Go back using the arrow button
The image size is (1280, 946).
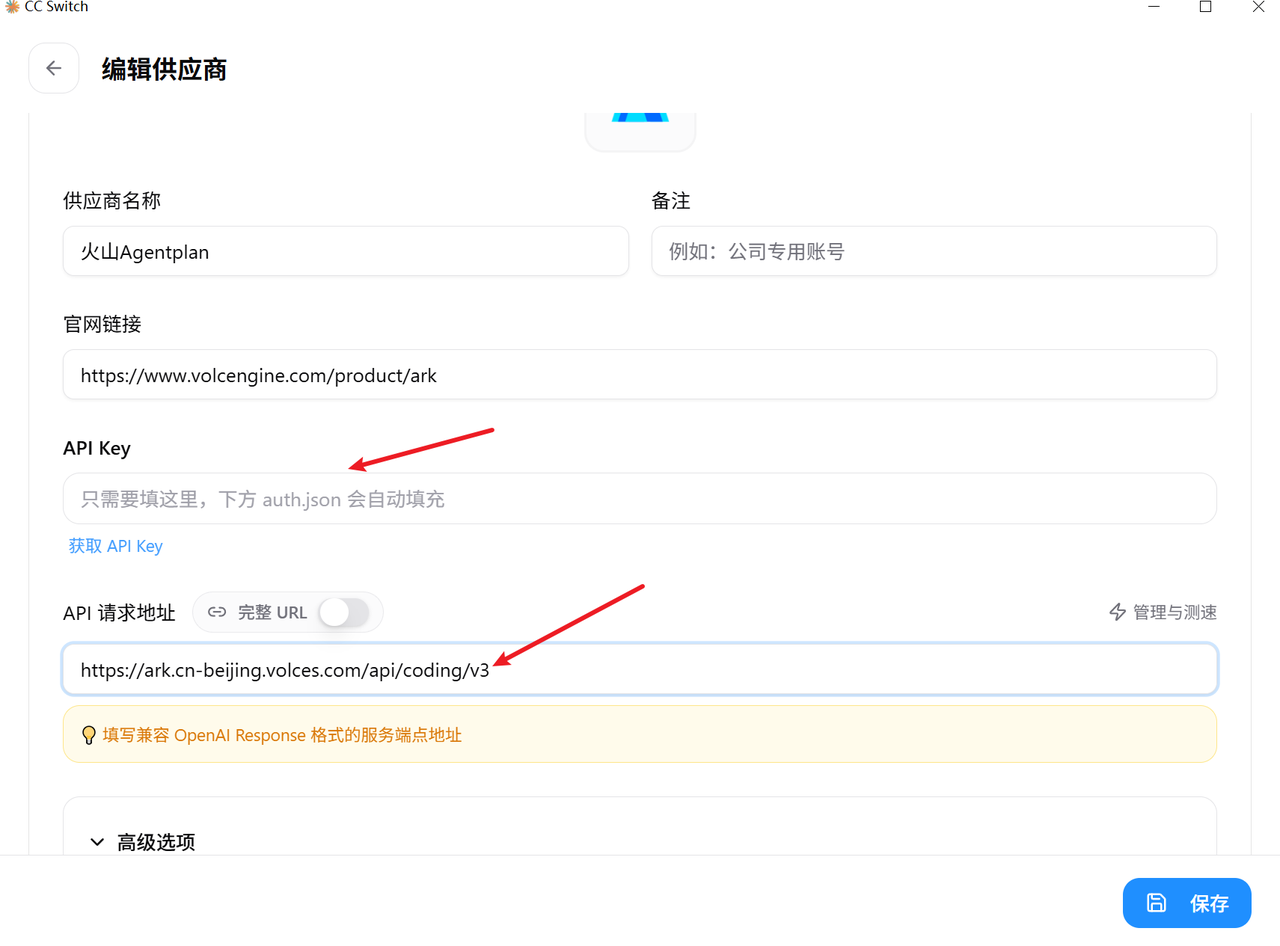point(54,68)
